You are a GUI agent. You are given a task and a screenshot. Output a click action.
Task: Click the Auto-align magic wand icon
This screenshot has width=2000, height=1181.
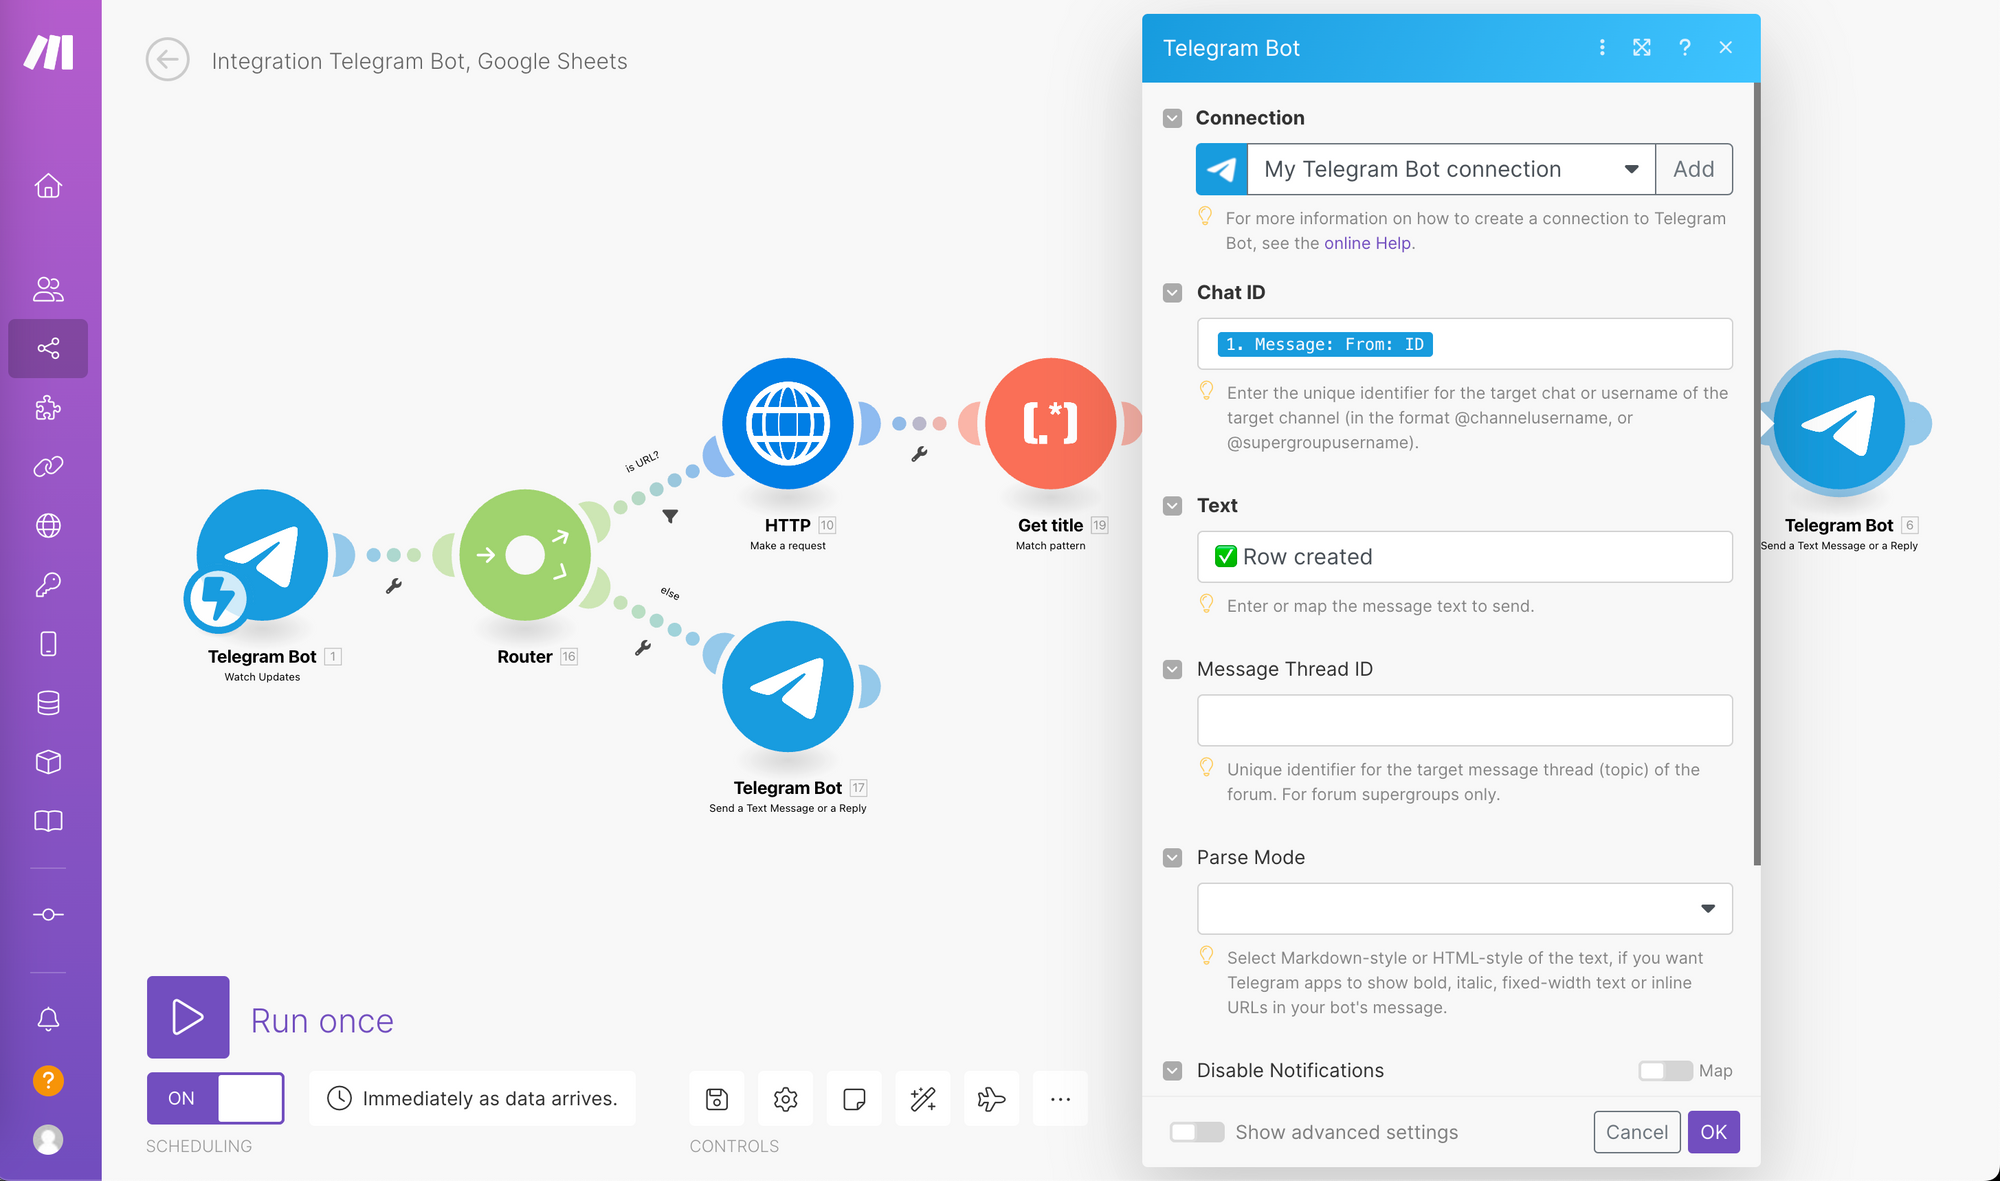tap(923, 1099)
